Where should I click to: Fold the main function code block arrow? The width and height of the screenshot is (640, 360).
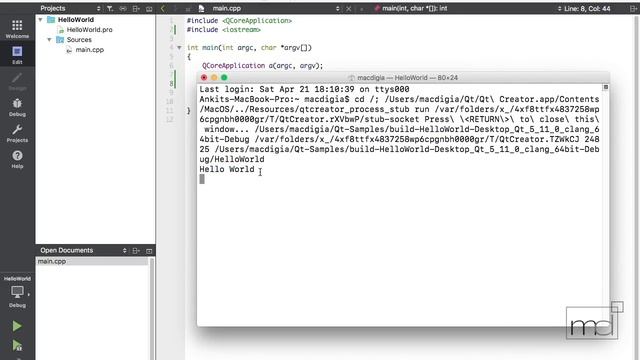pyautogui.click(x=179, y=48)
